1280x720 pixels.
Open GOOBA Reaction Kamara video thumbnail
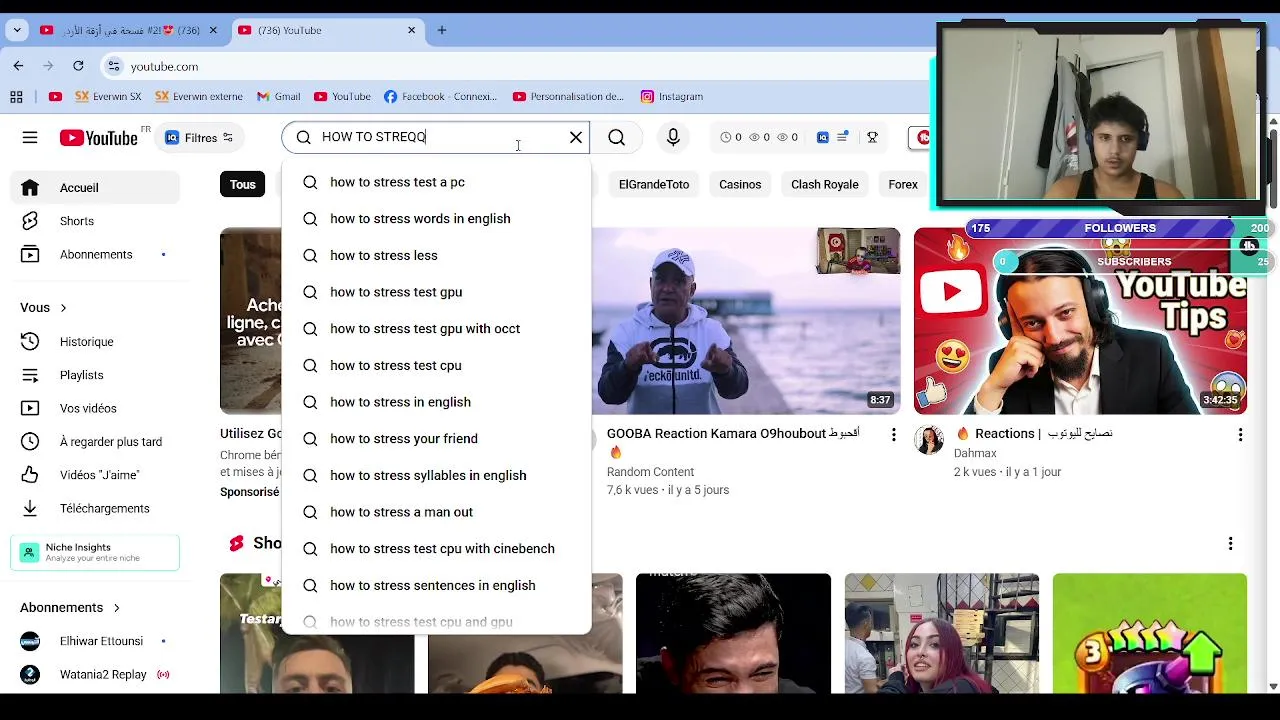click(746, 321)
